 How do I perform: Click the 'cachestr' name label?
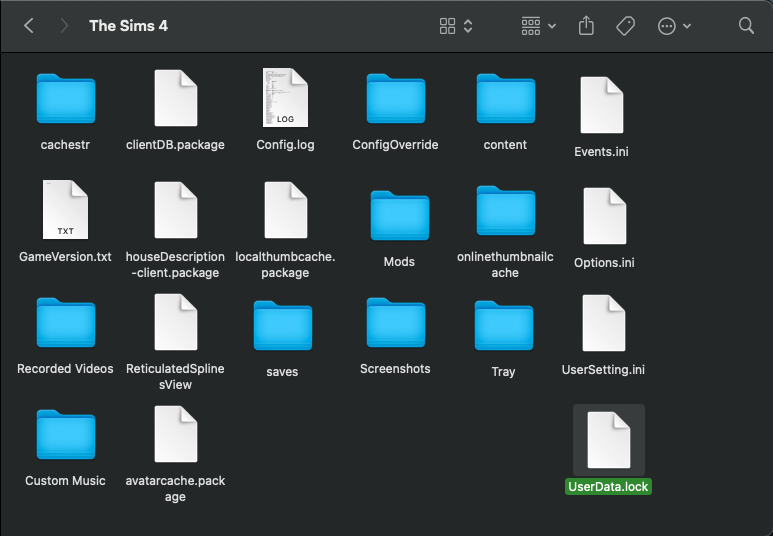(65, 144)
